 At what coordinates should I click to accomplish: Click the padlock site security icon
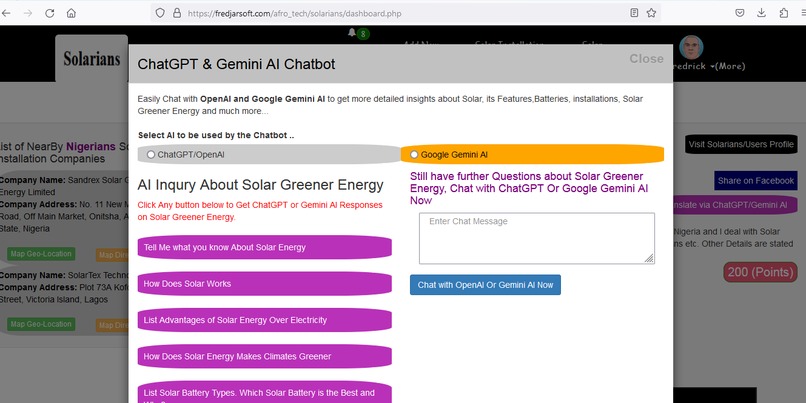click(x=177, y=13)
